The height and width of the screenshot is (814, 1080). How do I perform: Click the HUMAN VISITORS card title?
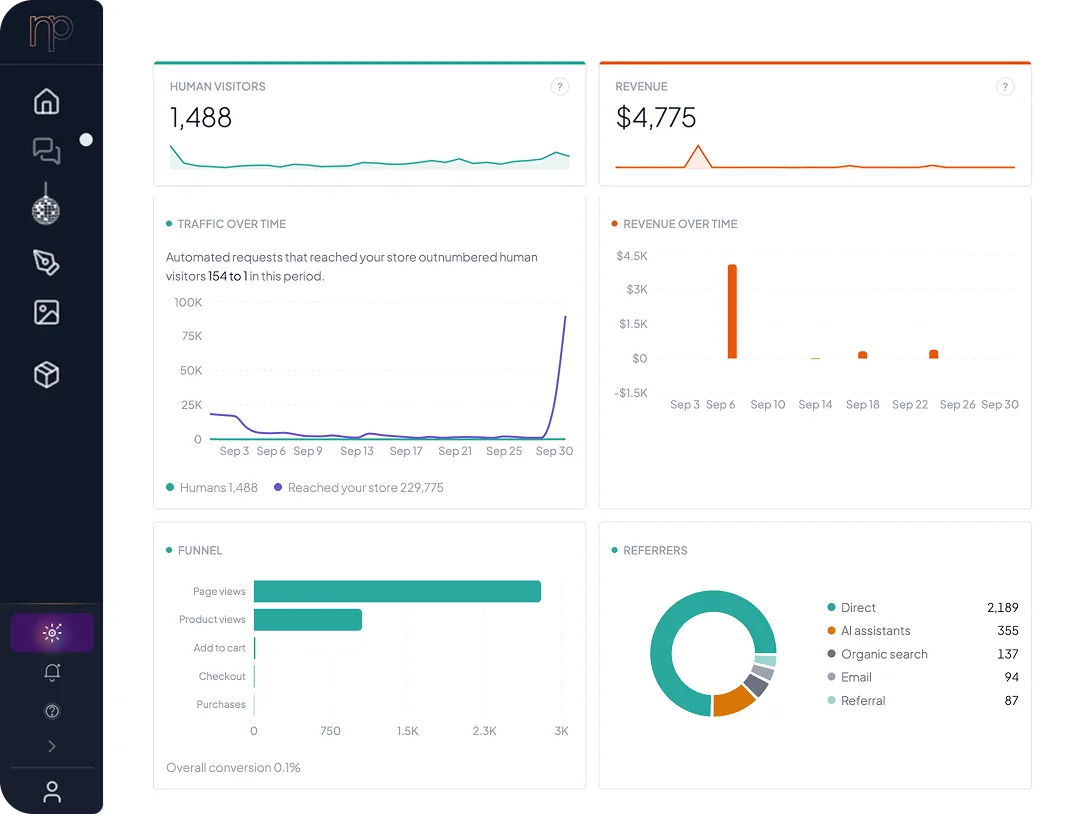[x=218, y=87]
